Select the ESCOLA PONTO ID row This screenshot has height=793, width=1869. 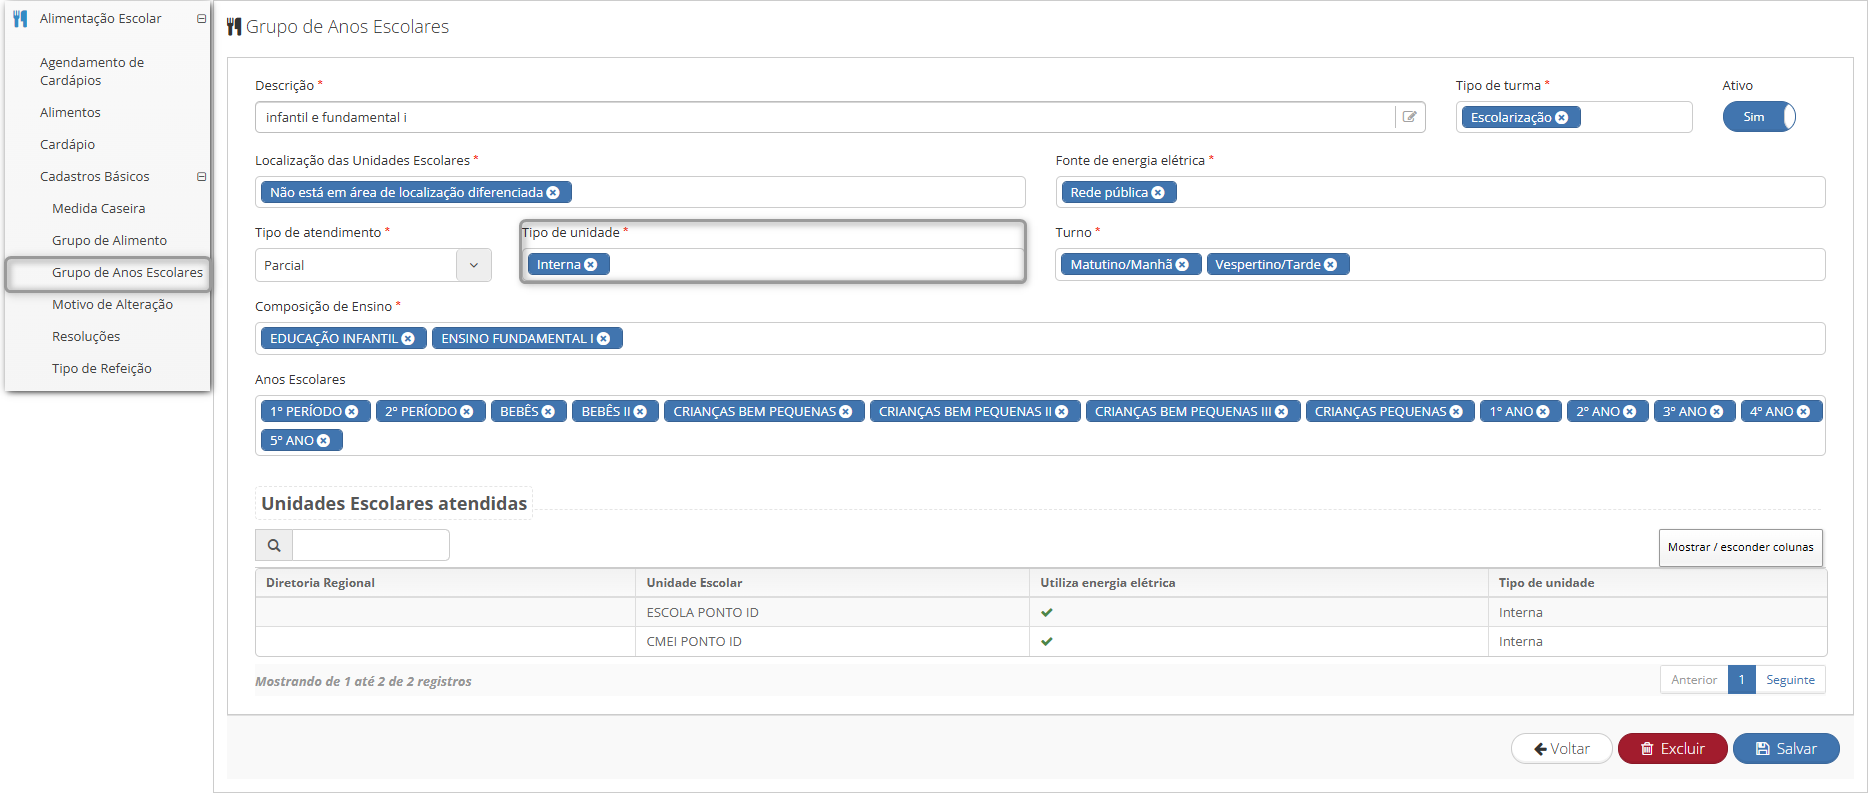pos(1041,613)
